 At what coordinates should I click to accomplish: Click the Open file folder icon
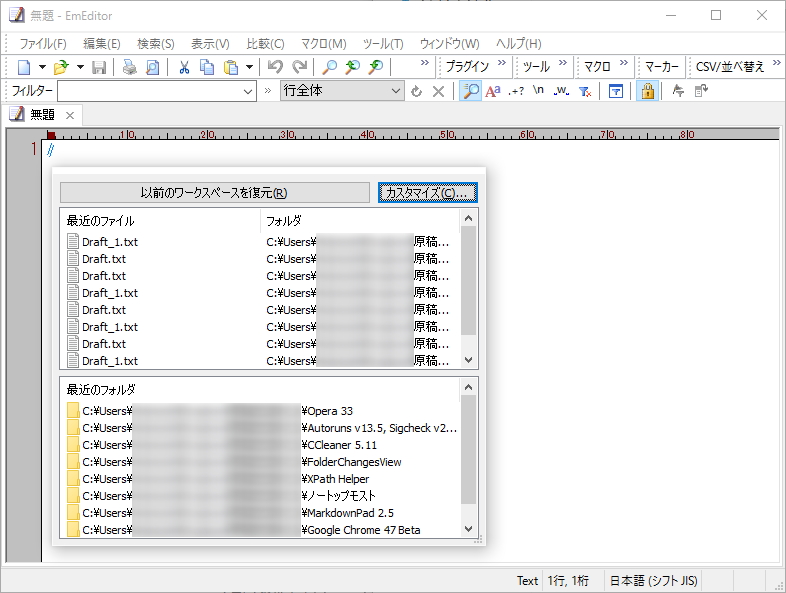(61, 67)
